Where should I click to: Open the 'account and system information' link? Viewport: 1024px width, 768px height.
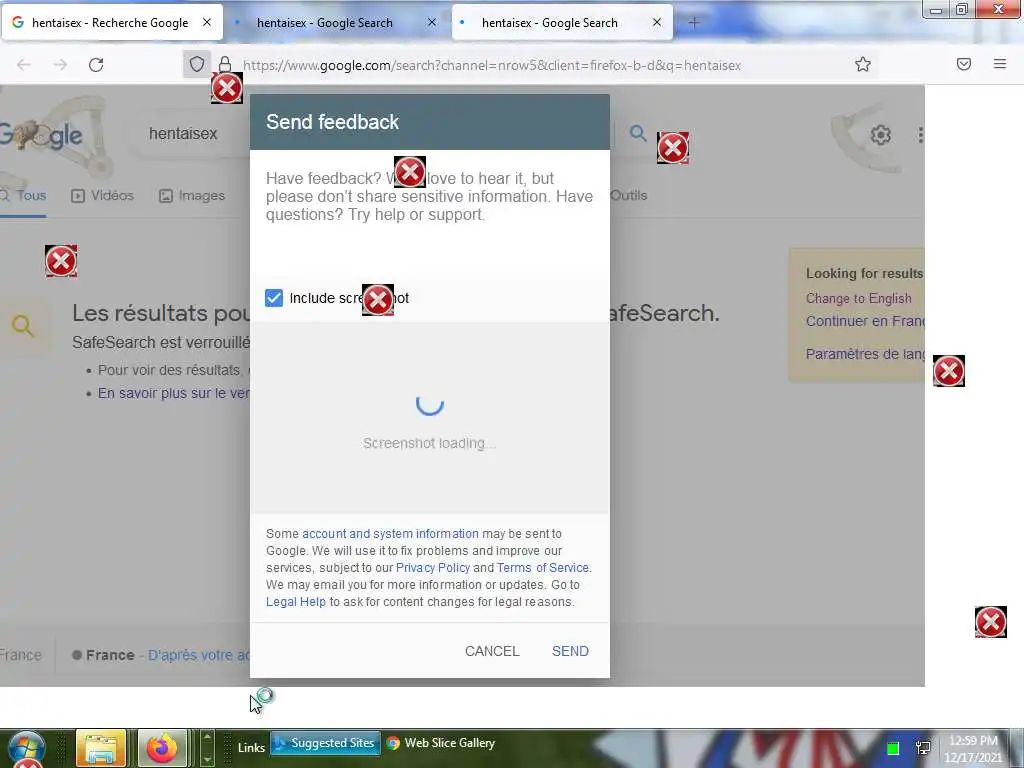coord(390,534)
